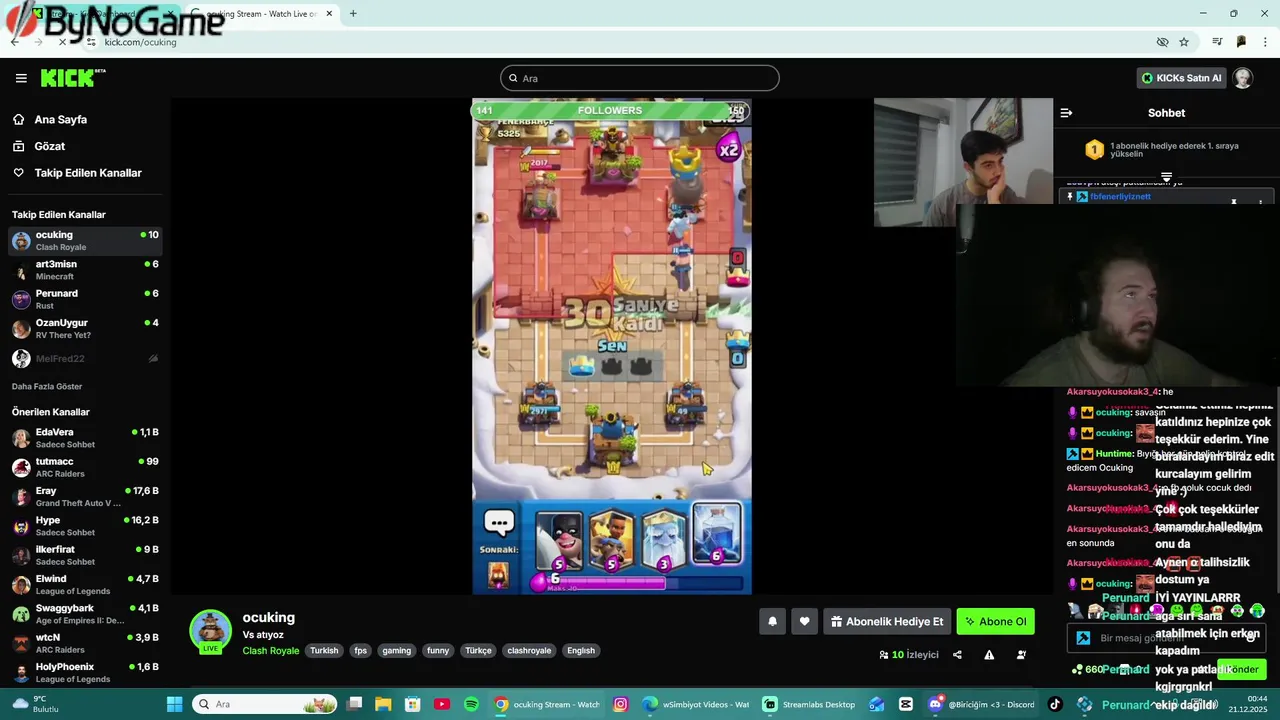
Task: Open the Perunard Rust channel
Action: coord(84,299)
